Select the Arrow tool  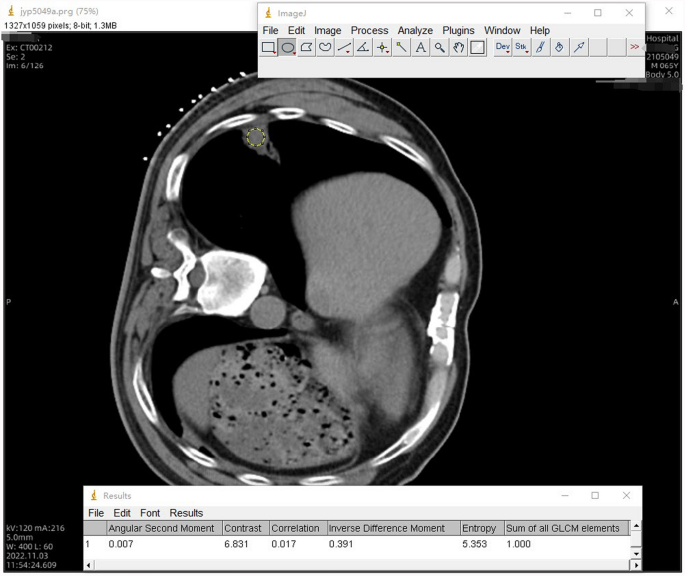[579, 47]
